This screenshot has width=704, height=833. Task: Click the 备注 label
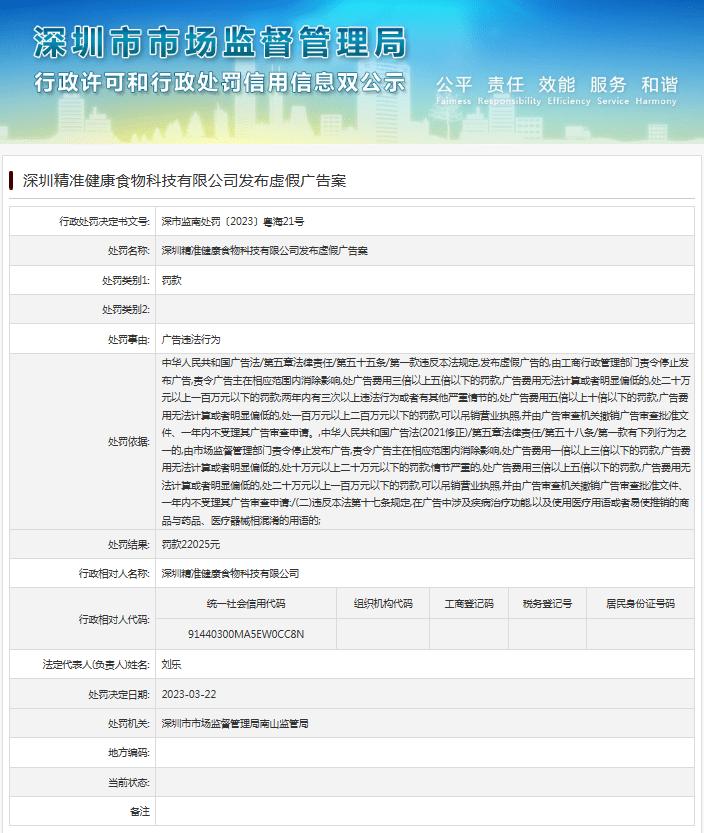click(x=140, y=811)
